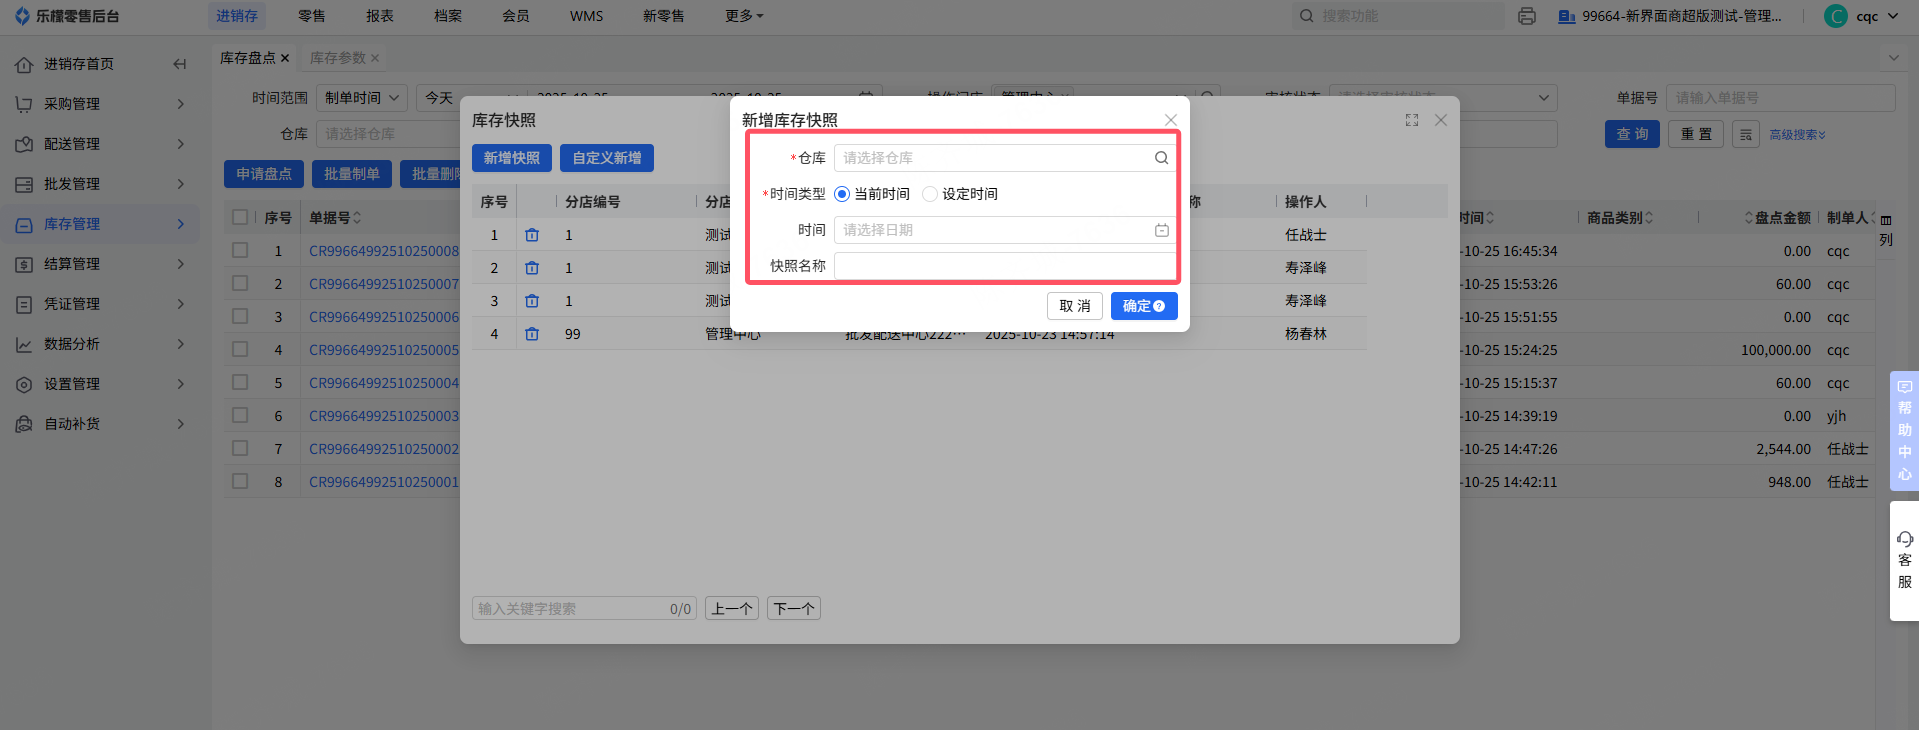Click the delete icon in snapshot row 4
Screen dimensions: 1919x730
click(x=532, y=334)
